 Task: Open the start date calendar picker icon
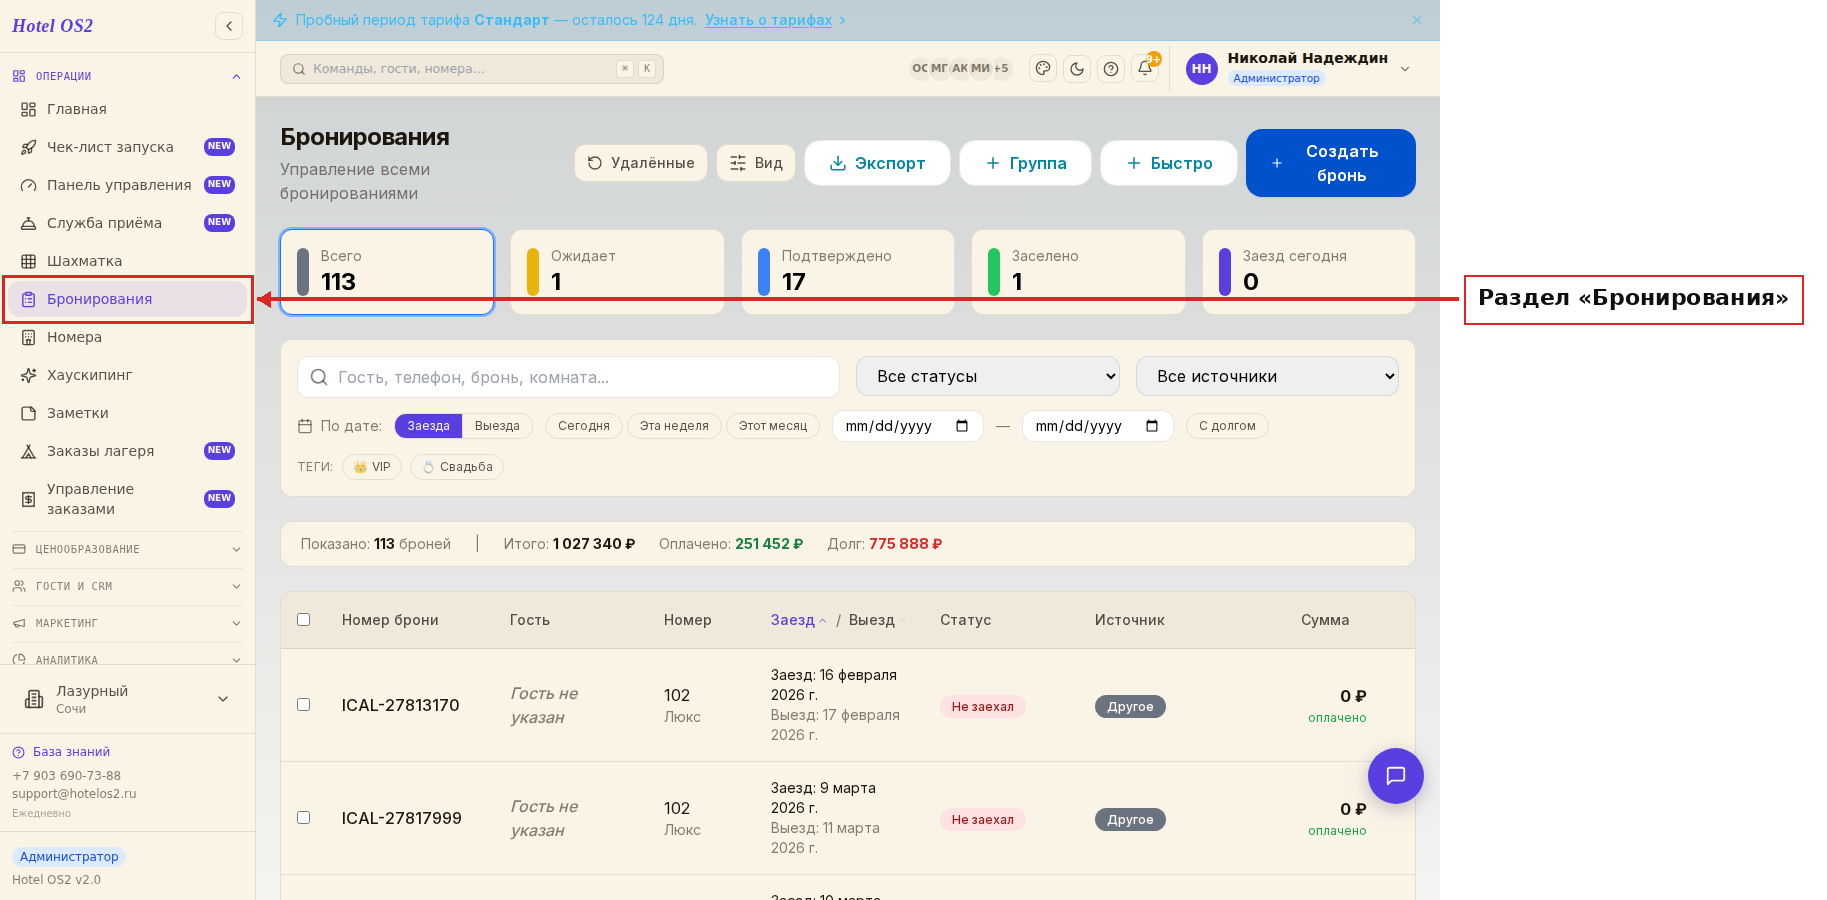tap(962, 426)
